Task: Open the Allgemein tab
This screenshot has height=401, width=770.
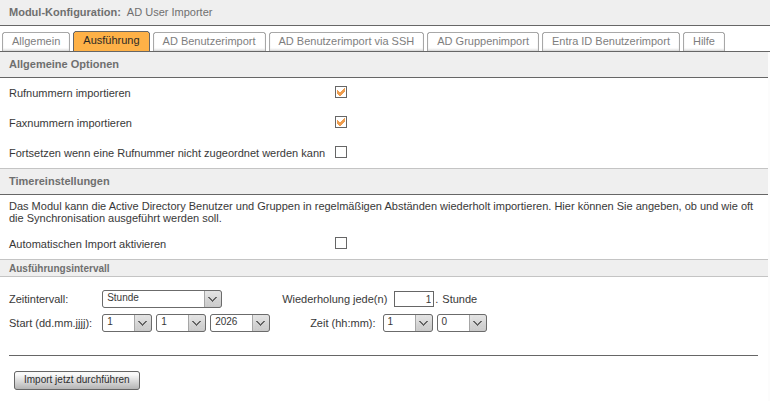Action: tap(35, 42)
